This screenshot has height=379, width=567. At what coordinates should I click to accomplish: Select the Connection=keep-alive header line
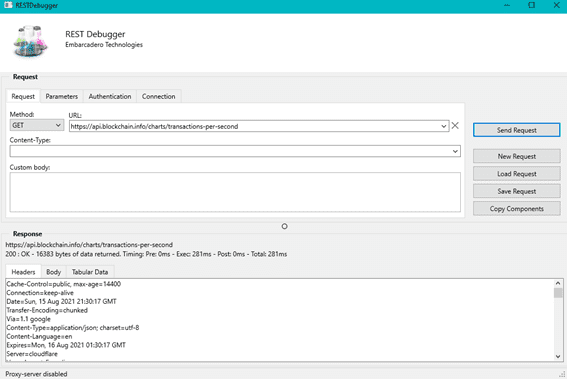pyautogui.click(x=40, y=293)
